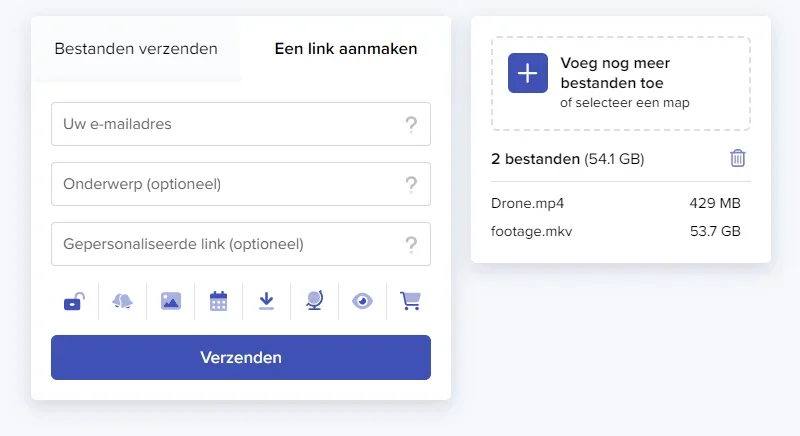The width and height of the screenshot is (800, 436).
Task: Click the globe icon in options row
Action: (x=314, y=300)
